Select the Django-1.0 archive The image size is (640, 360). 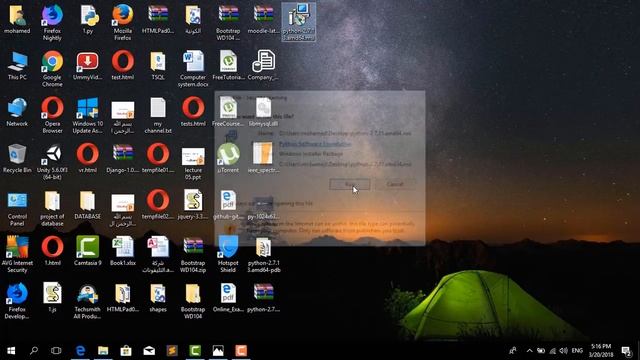pos(122,158)
